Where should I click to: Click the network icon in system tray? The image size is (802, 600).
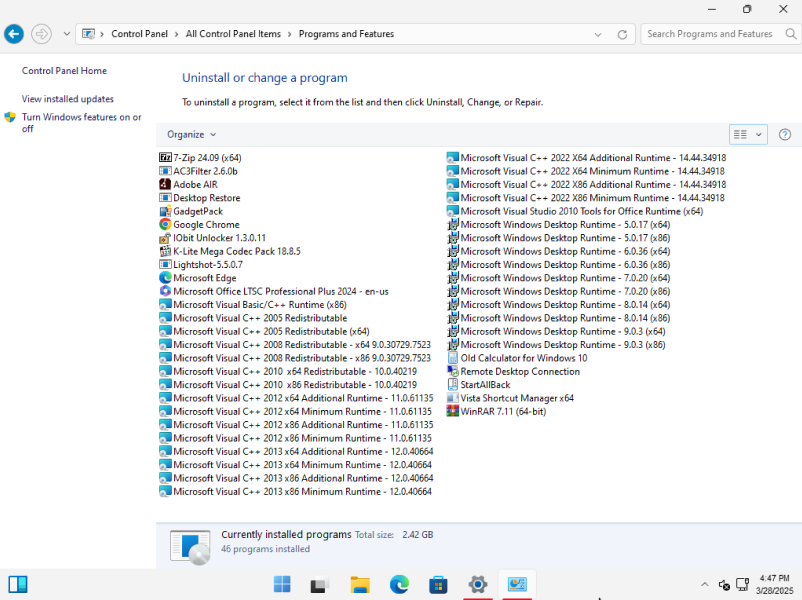742,584
